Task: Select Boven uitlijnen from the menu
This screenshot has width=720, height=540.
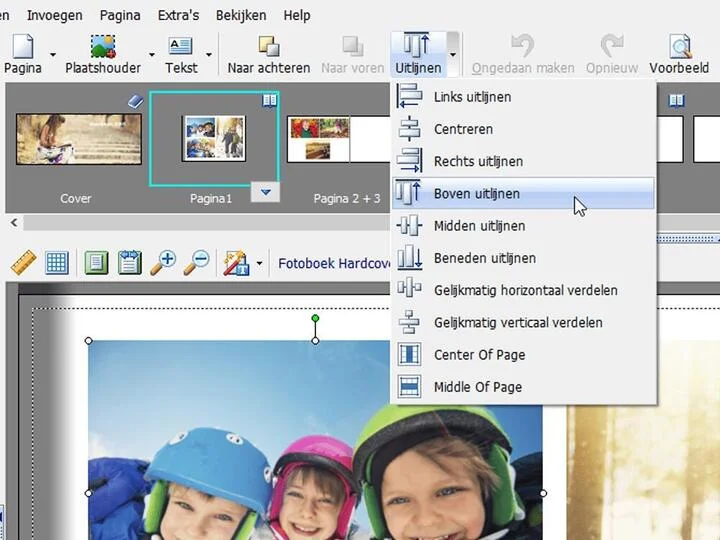Action: (476, 194)
